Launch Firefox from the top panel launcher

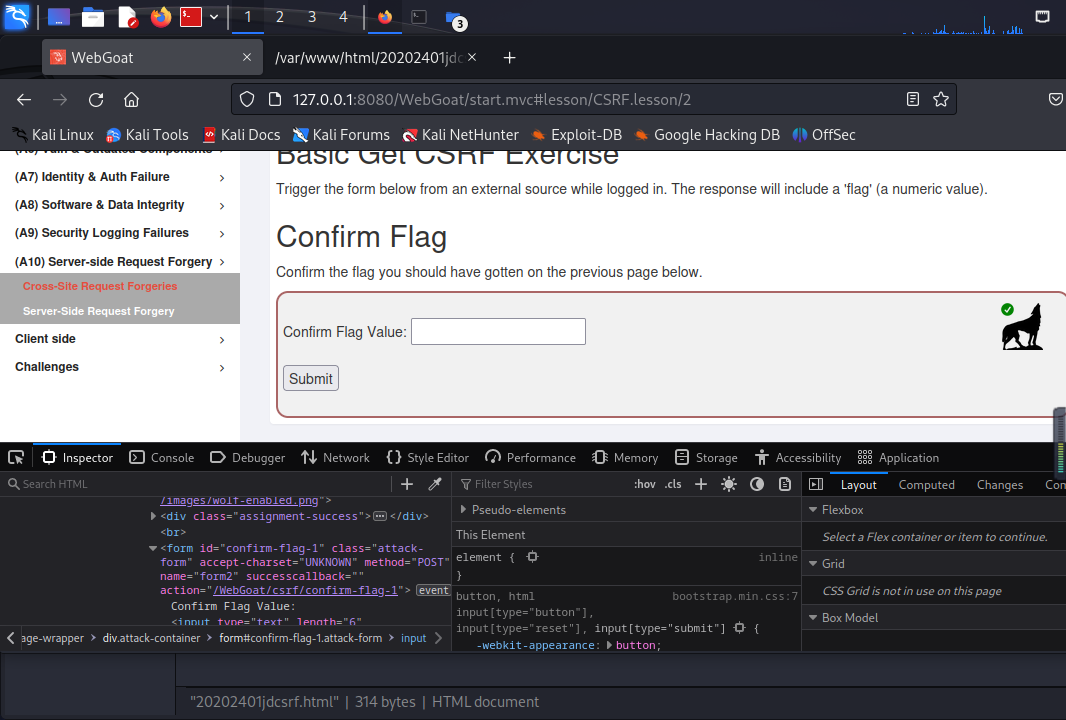click(x=161, y=17)
